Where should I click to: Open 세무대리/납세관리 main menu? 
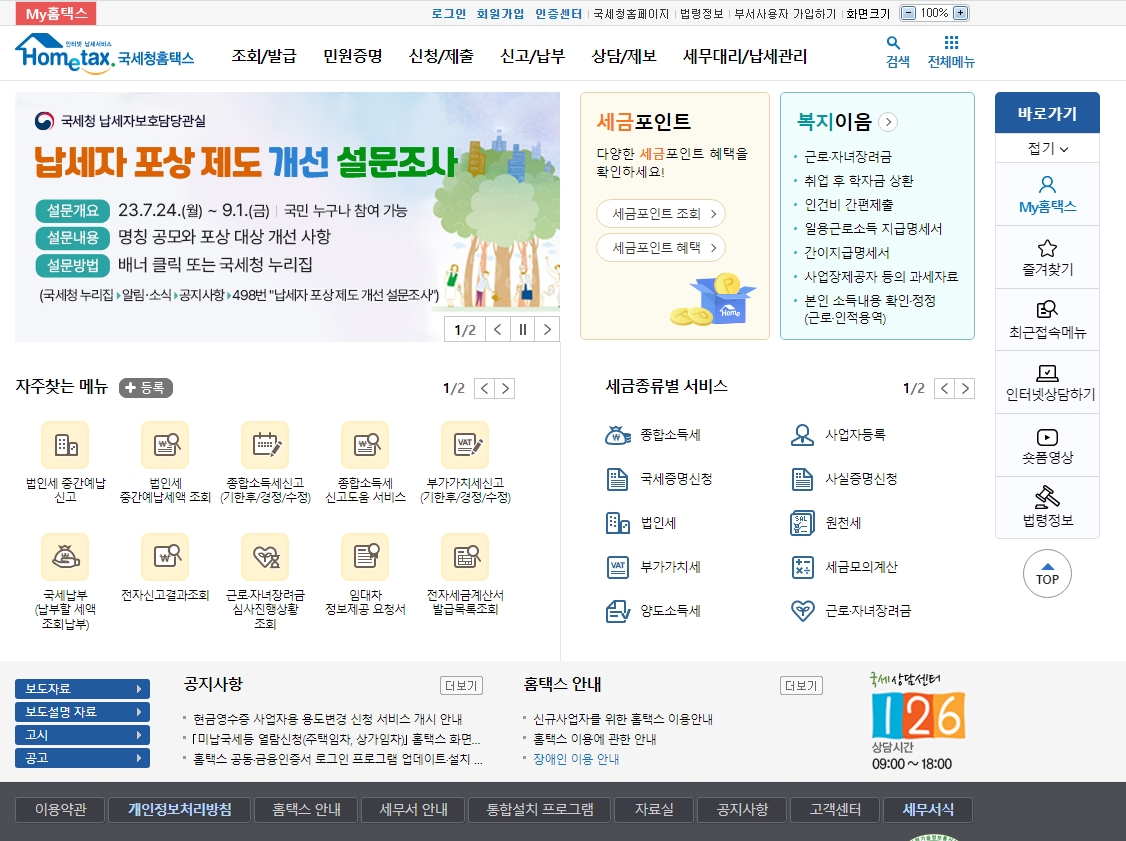745,56
